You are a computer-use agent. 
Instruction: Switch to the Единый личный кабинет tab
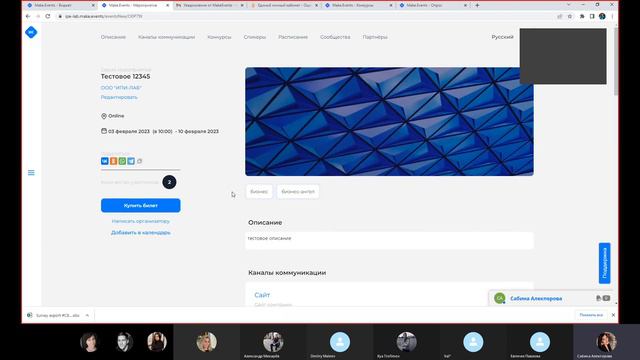283,5
